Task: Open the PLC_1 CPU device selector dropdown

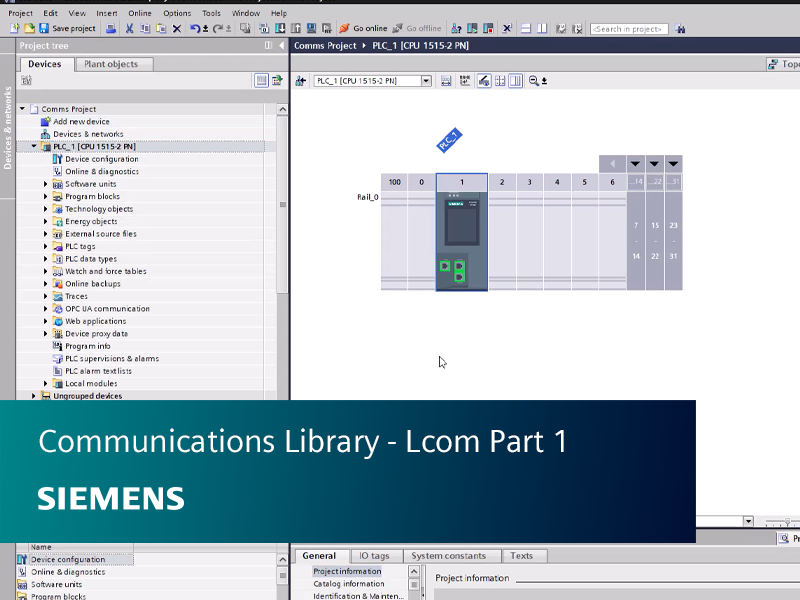Action: [427, 81]
